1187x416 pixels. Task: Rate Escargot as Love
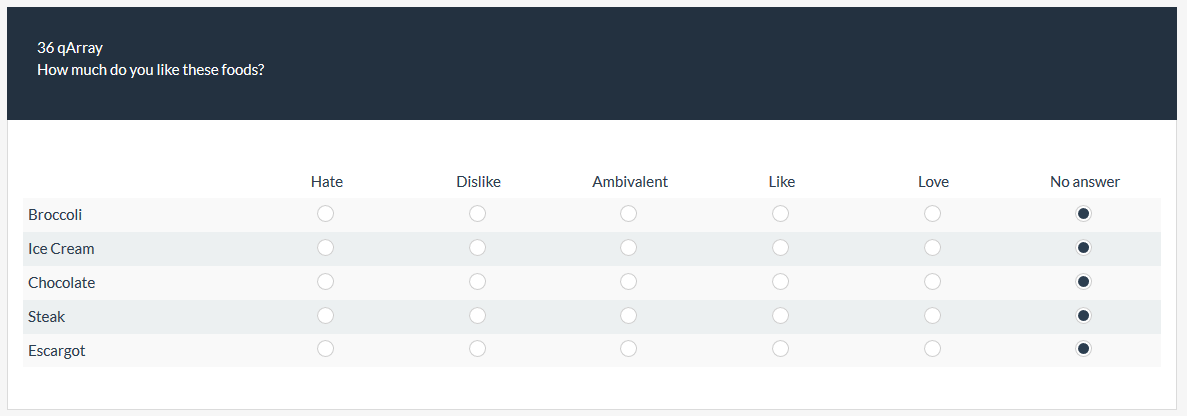click(x=932, y=350)
